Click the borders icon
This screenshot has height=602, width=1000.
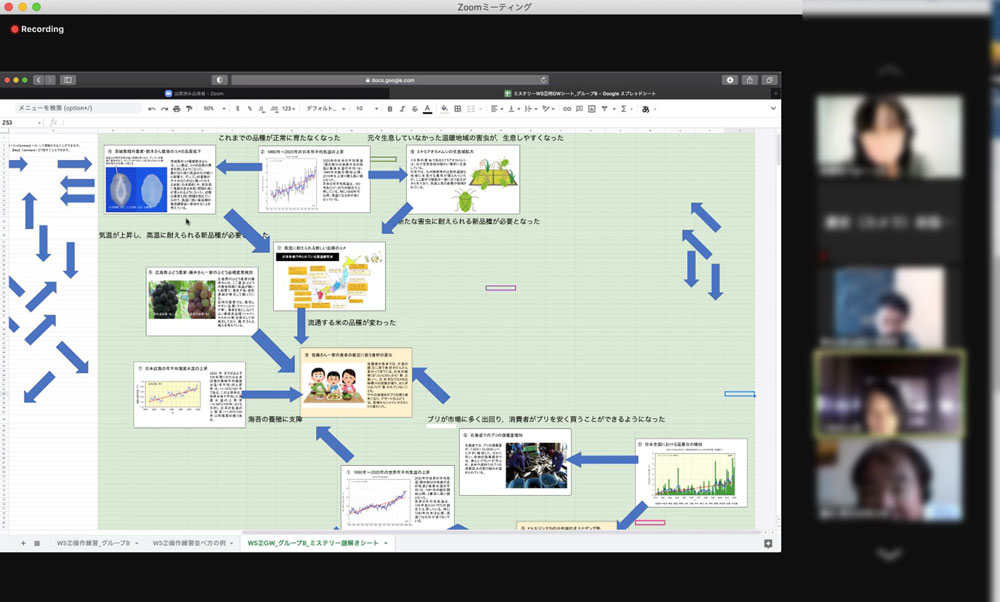click(x=457, y=108)
